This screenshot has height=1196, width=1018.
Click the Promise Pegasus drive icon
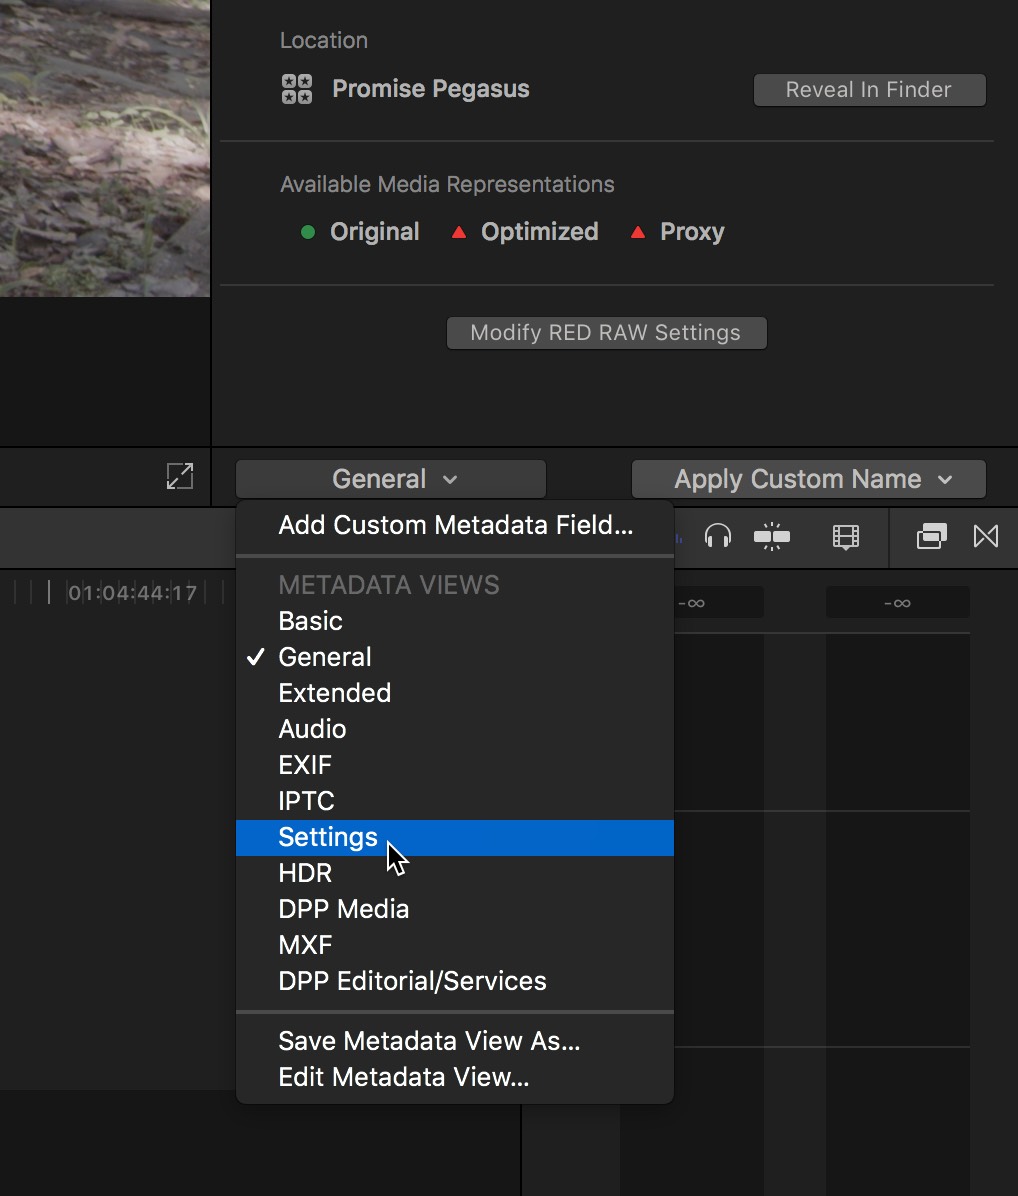(297, 89)
